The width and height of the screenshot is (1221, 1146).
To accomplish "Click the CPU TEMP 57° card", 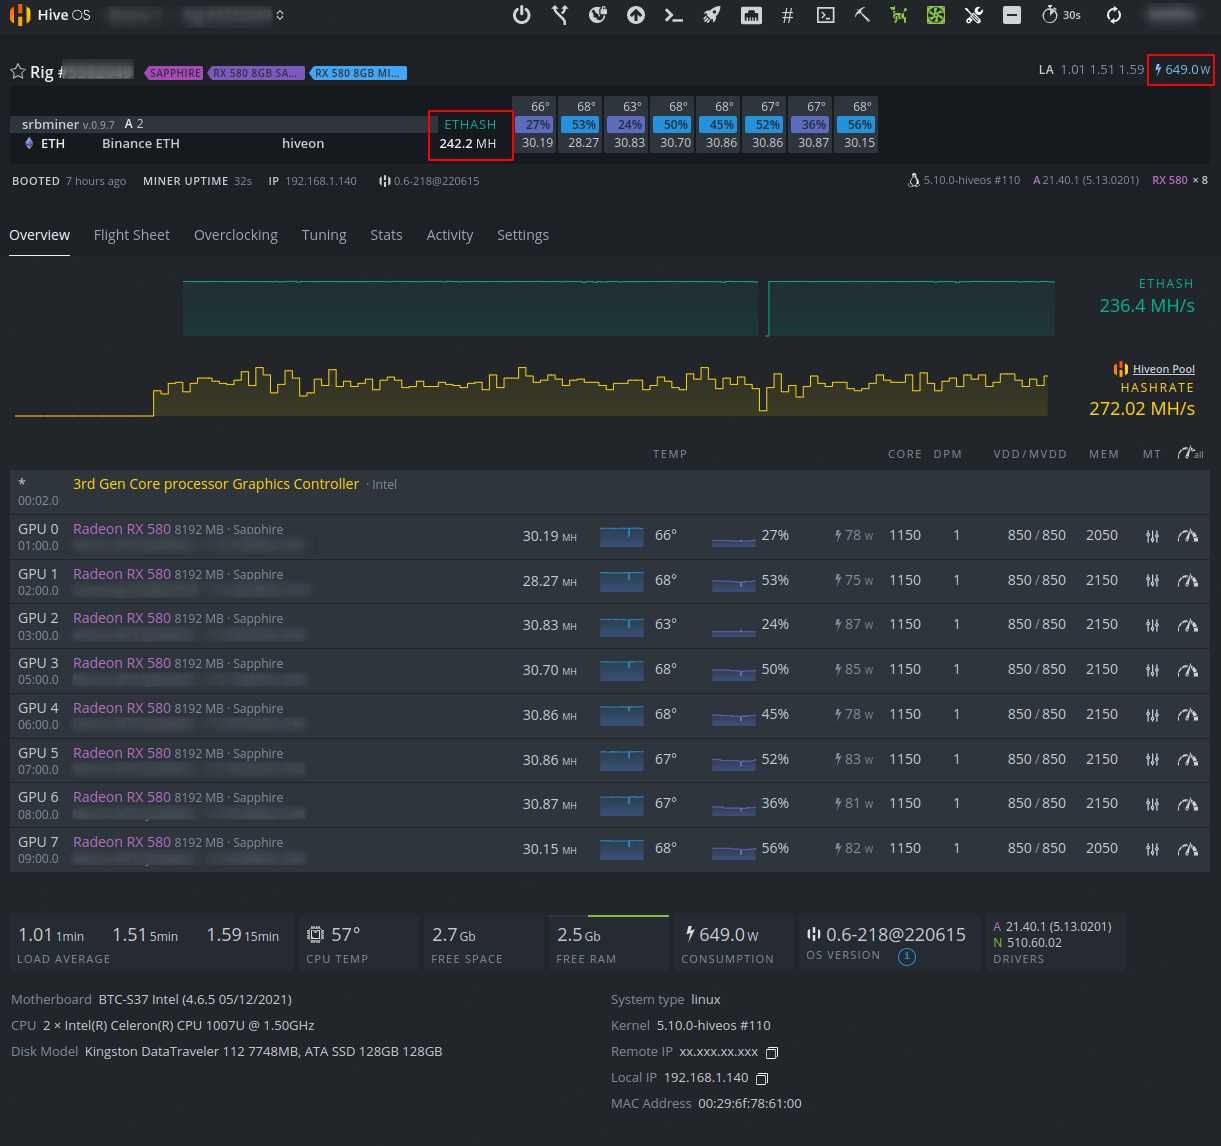I will (x=358, y=943).
